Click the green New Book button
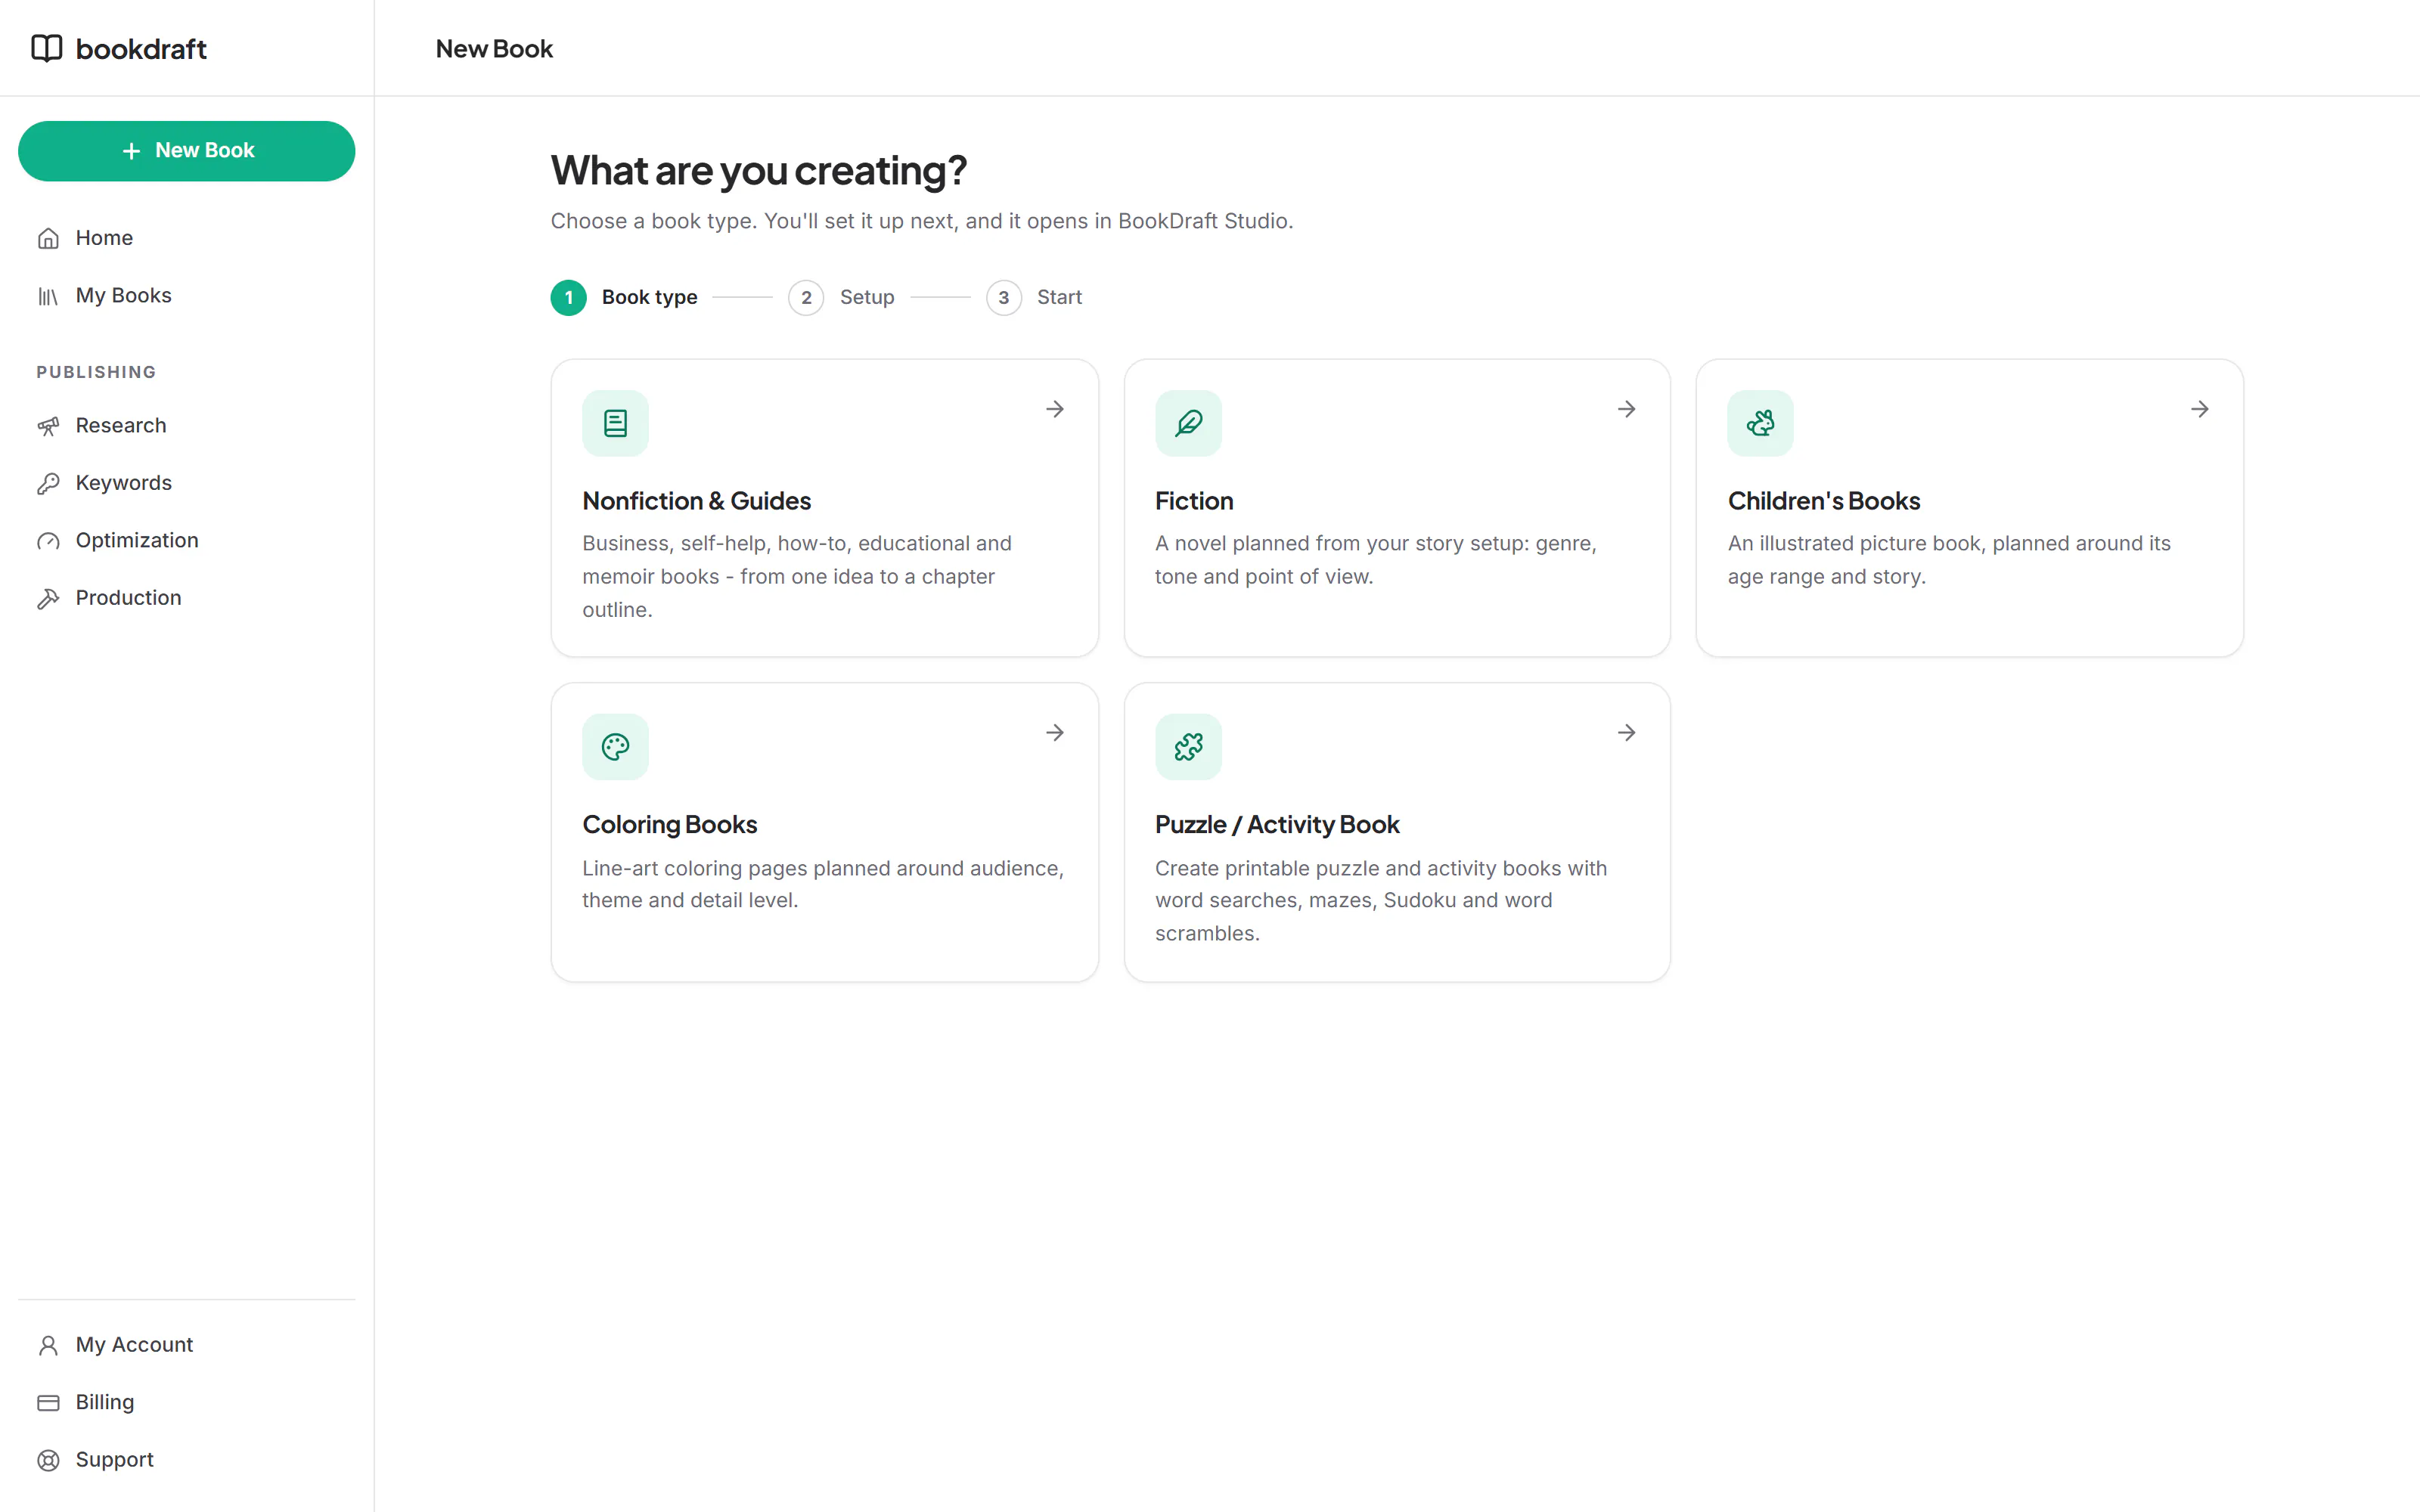 (x=187, y=151)
